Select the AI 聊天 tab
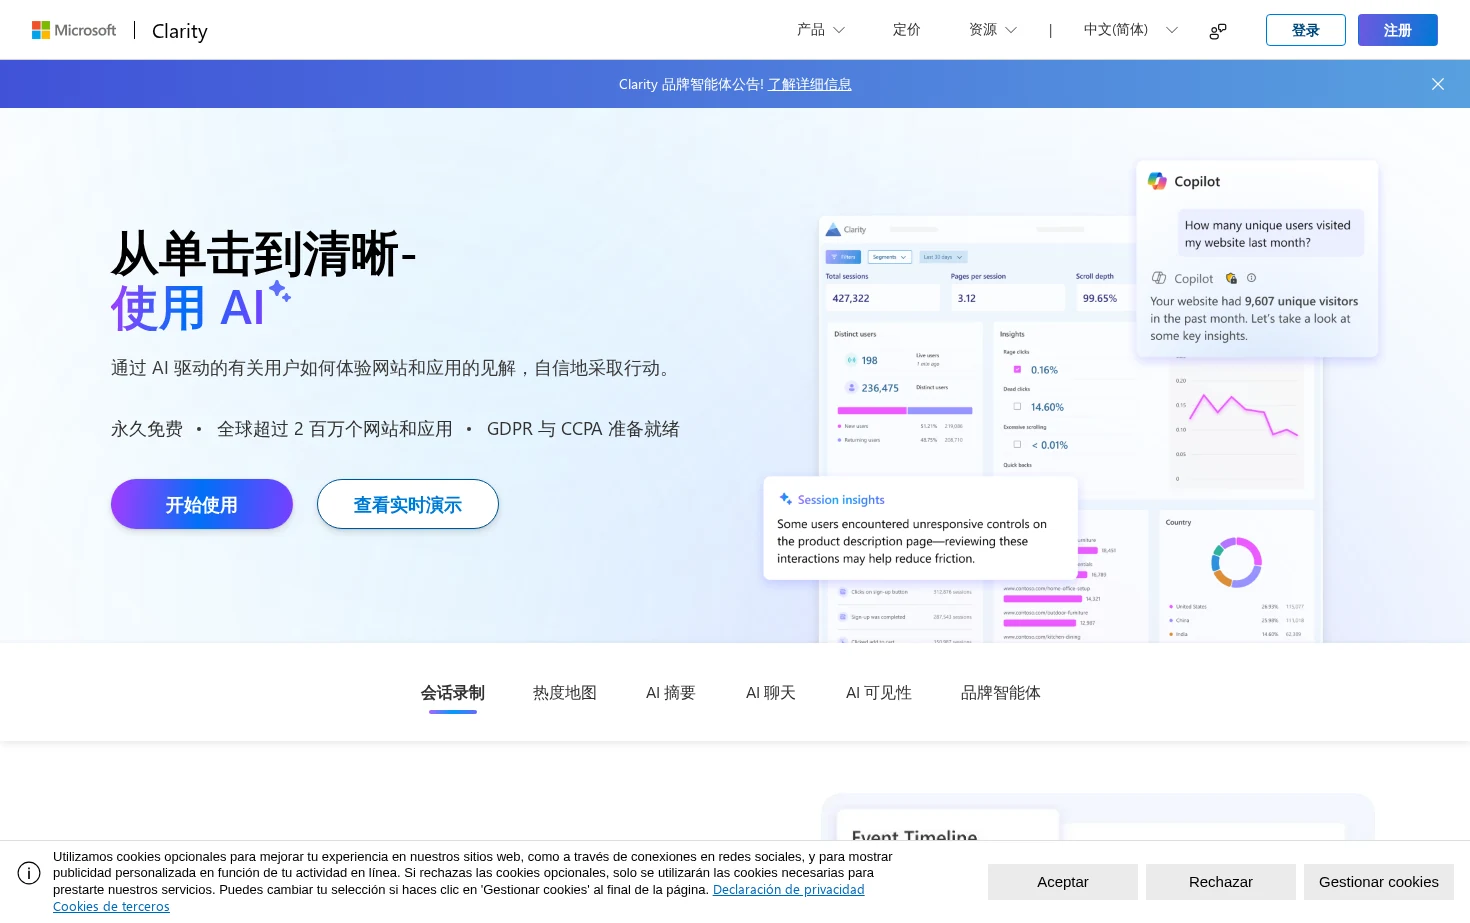 pos(771,693)
